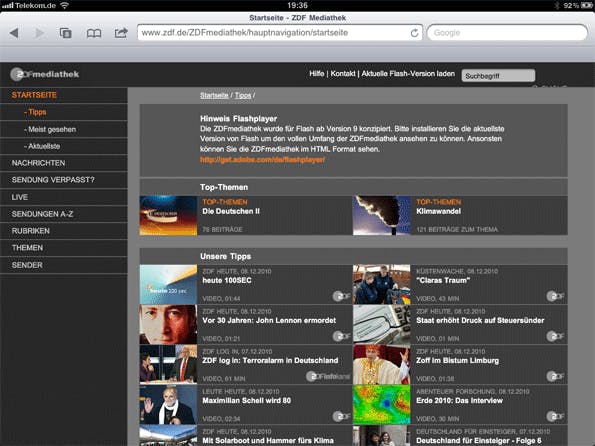Click the ZDF logo on Steuersünder row
The width and height of the screenshot is (595, 446).
(556, 336)
